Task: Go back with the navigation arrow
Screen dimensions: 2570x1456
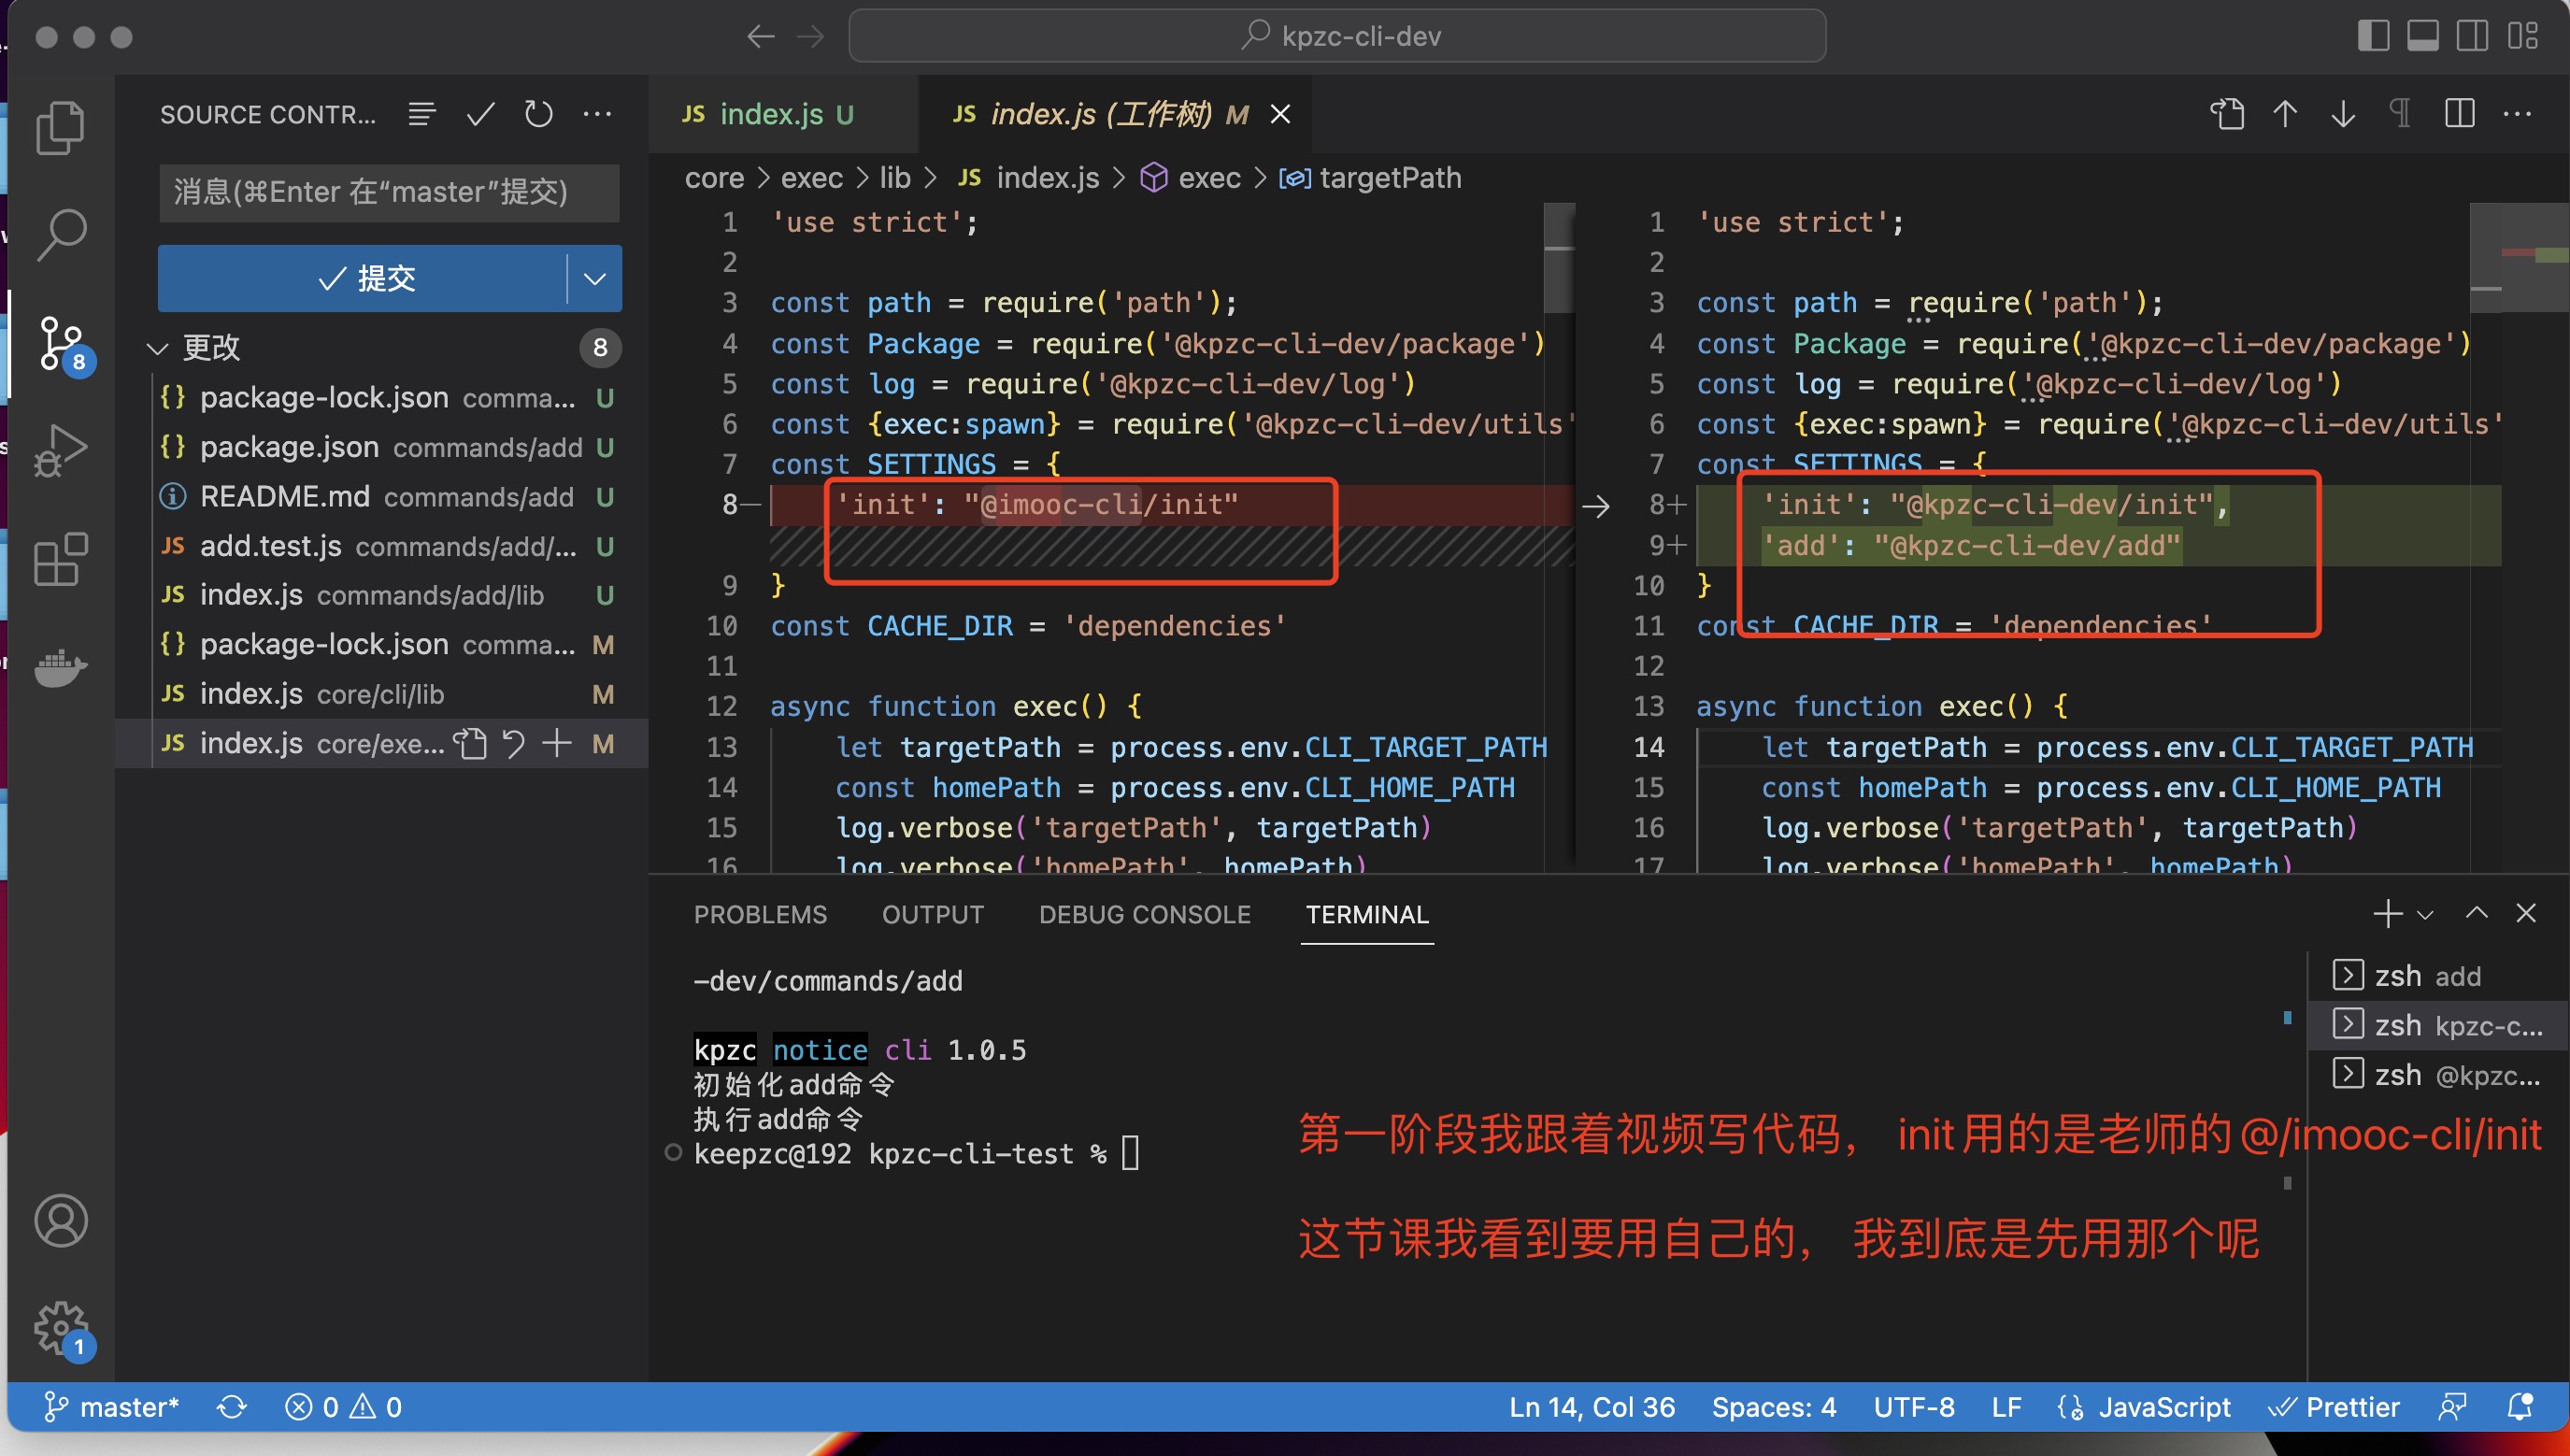Action: point(761,37)
